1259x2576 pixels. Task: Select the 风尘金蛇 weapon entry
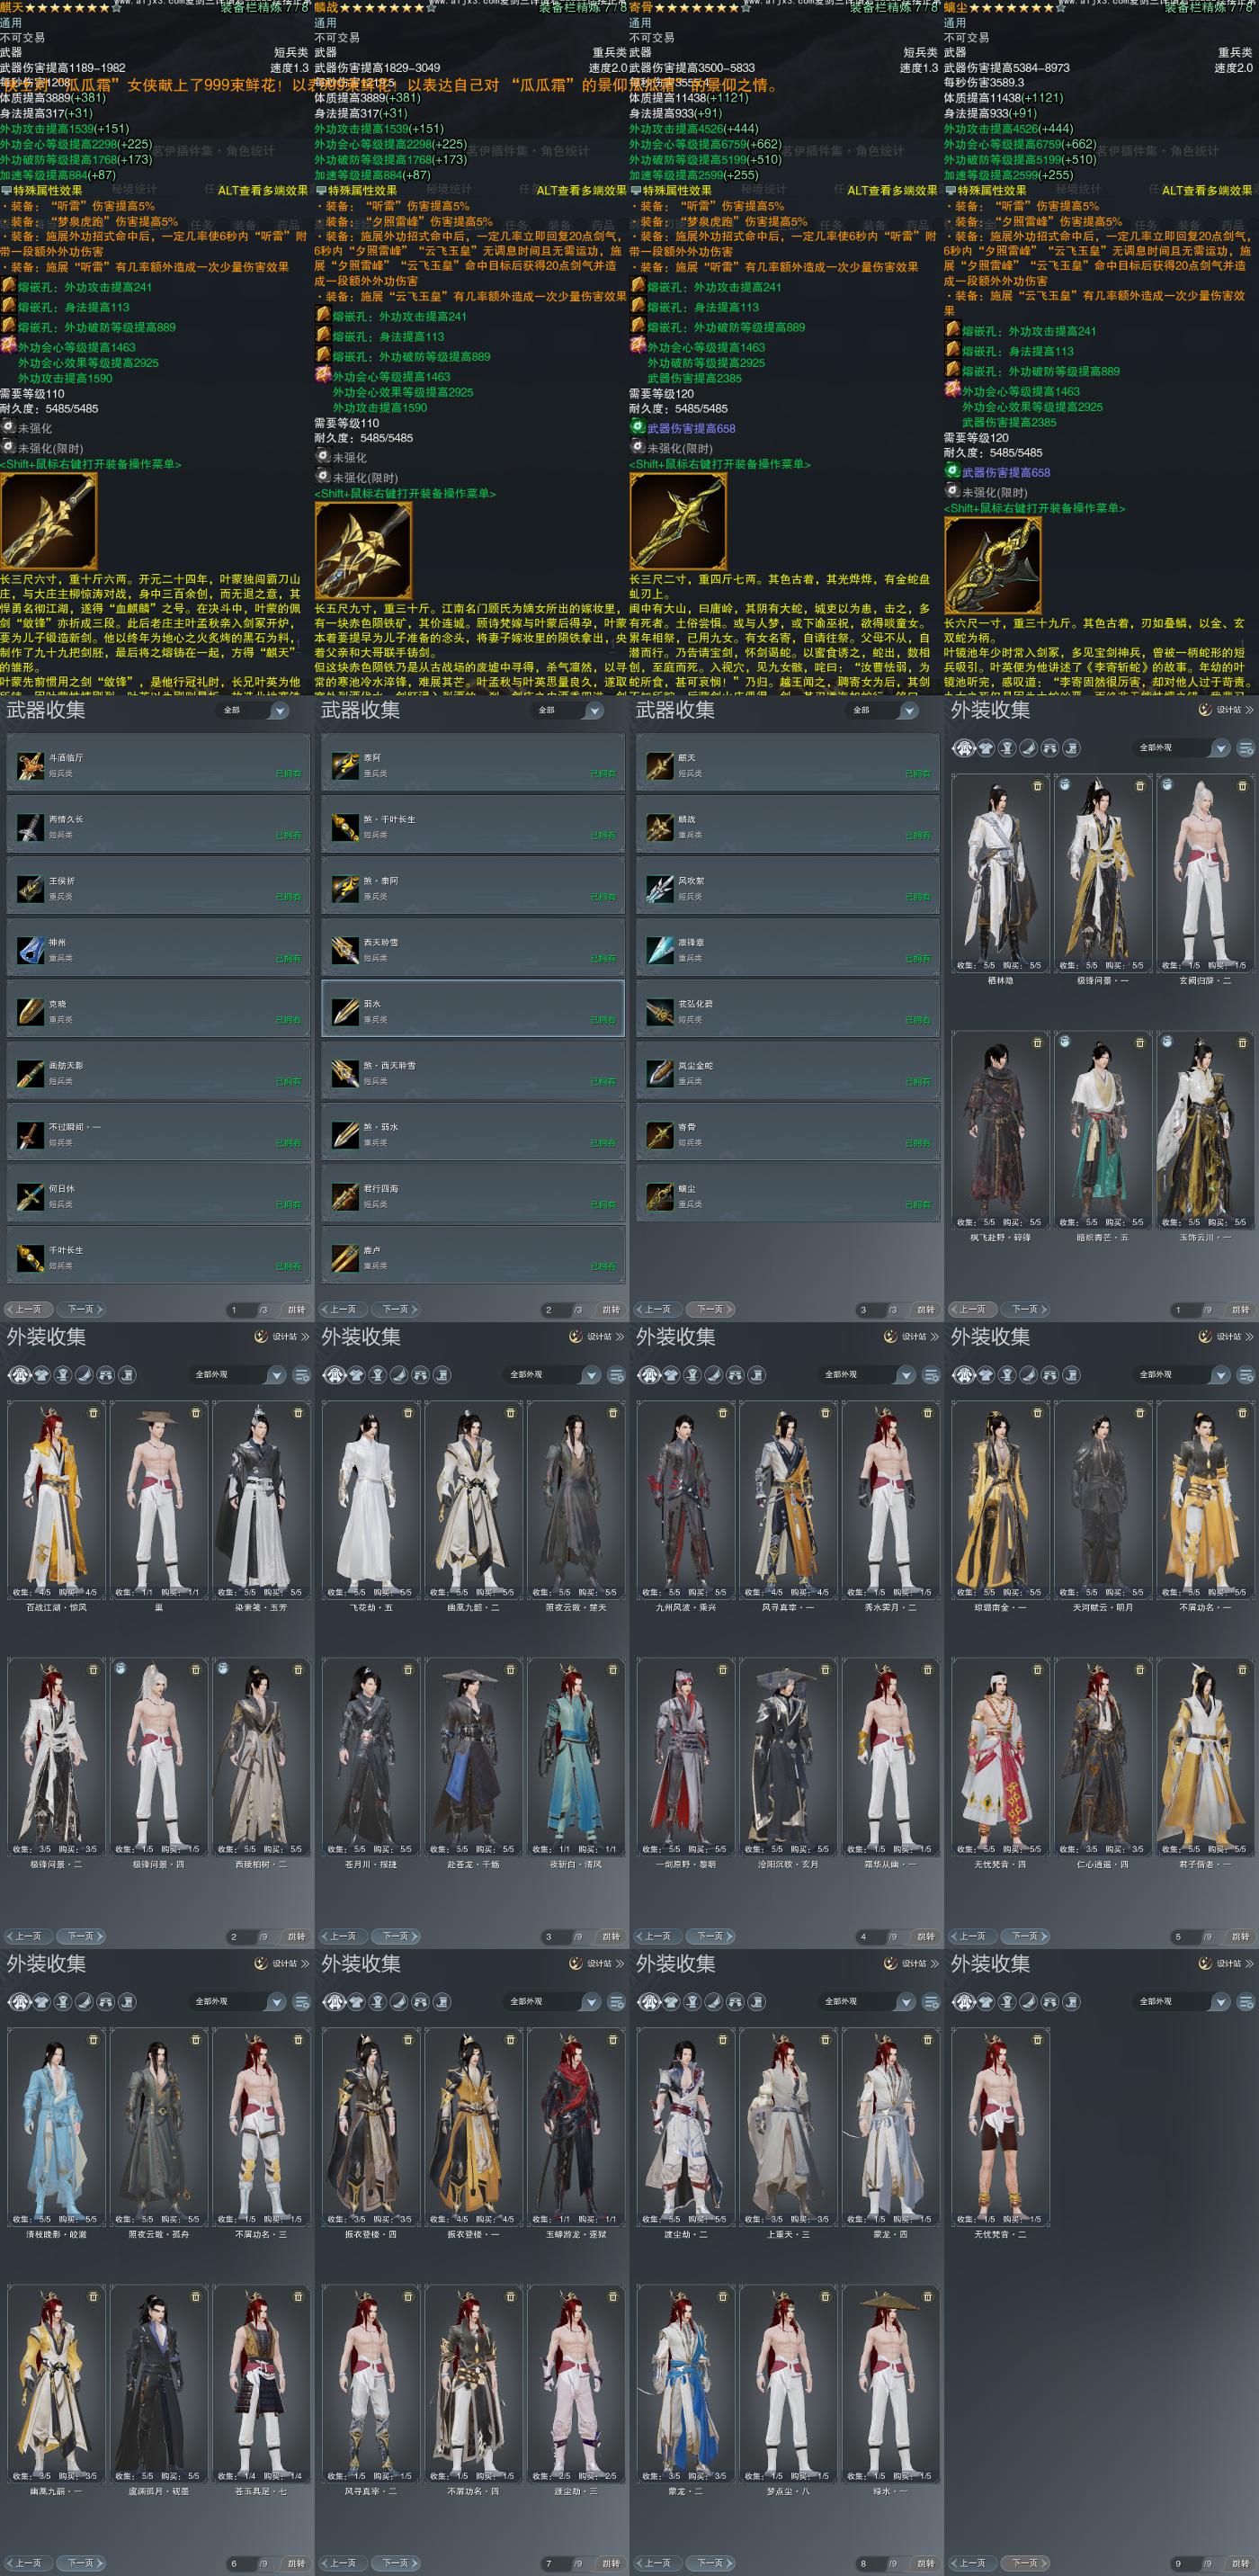pos(788,1071)
